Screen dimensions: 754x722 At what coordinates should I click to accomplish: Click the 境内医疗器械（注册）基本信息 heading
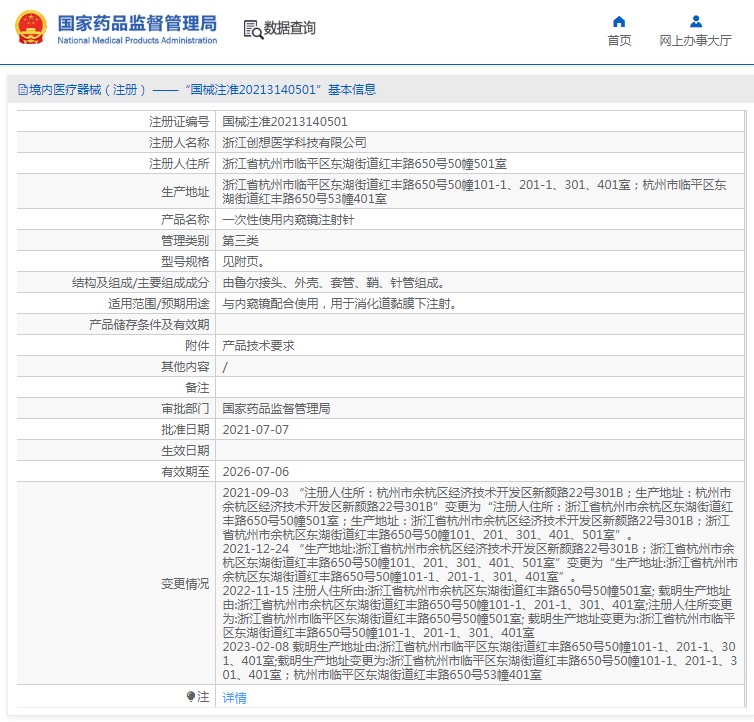197,89
